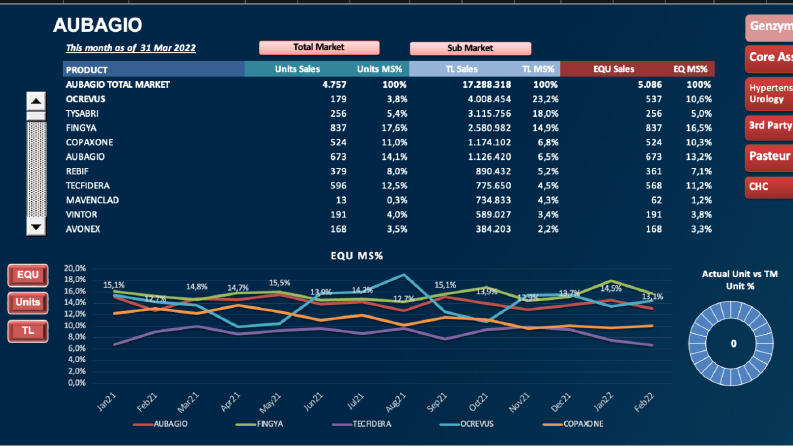The width and height of the screenshot is (793, 446).
Task: Select the REBIF row in table
Action: 388,171
